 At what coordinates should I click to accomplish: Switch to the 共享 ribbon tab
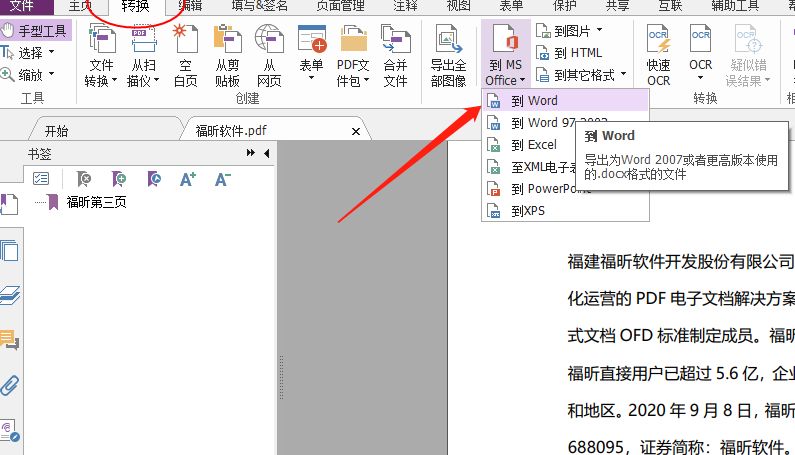pos(618,6)
